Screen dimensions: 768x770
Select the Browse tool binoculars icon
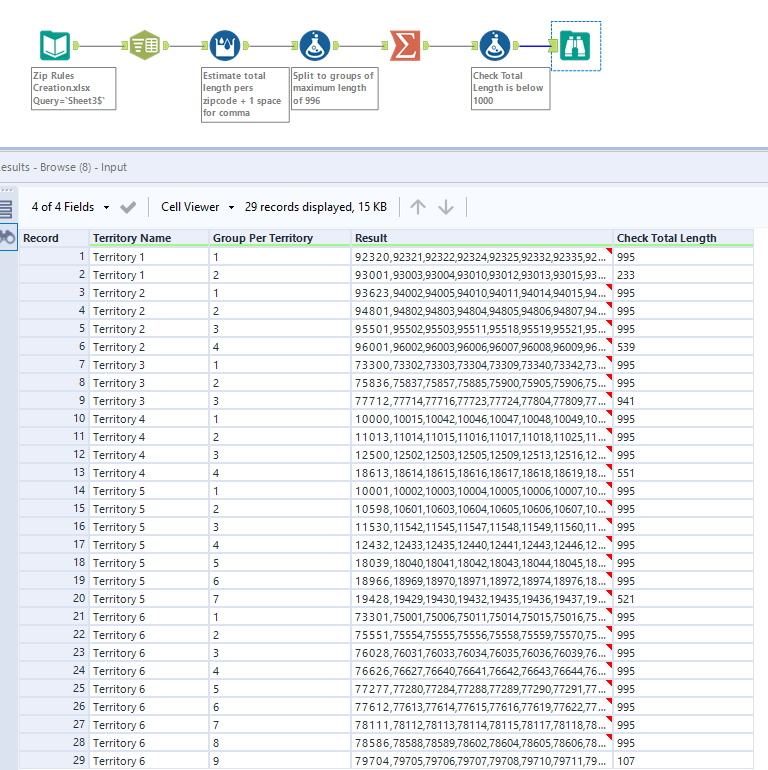[x=576, y=46]
